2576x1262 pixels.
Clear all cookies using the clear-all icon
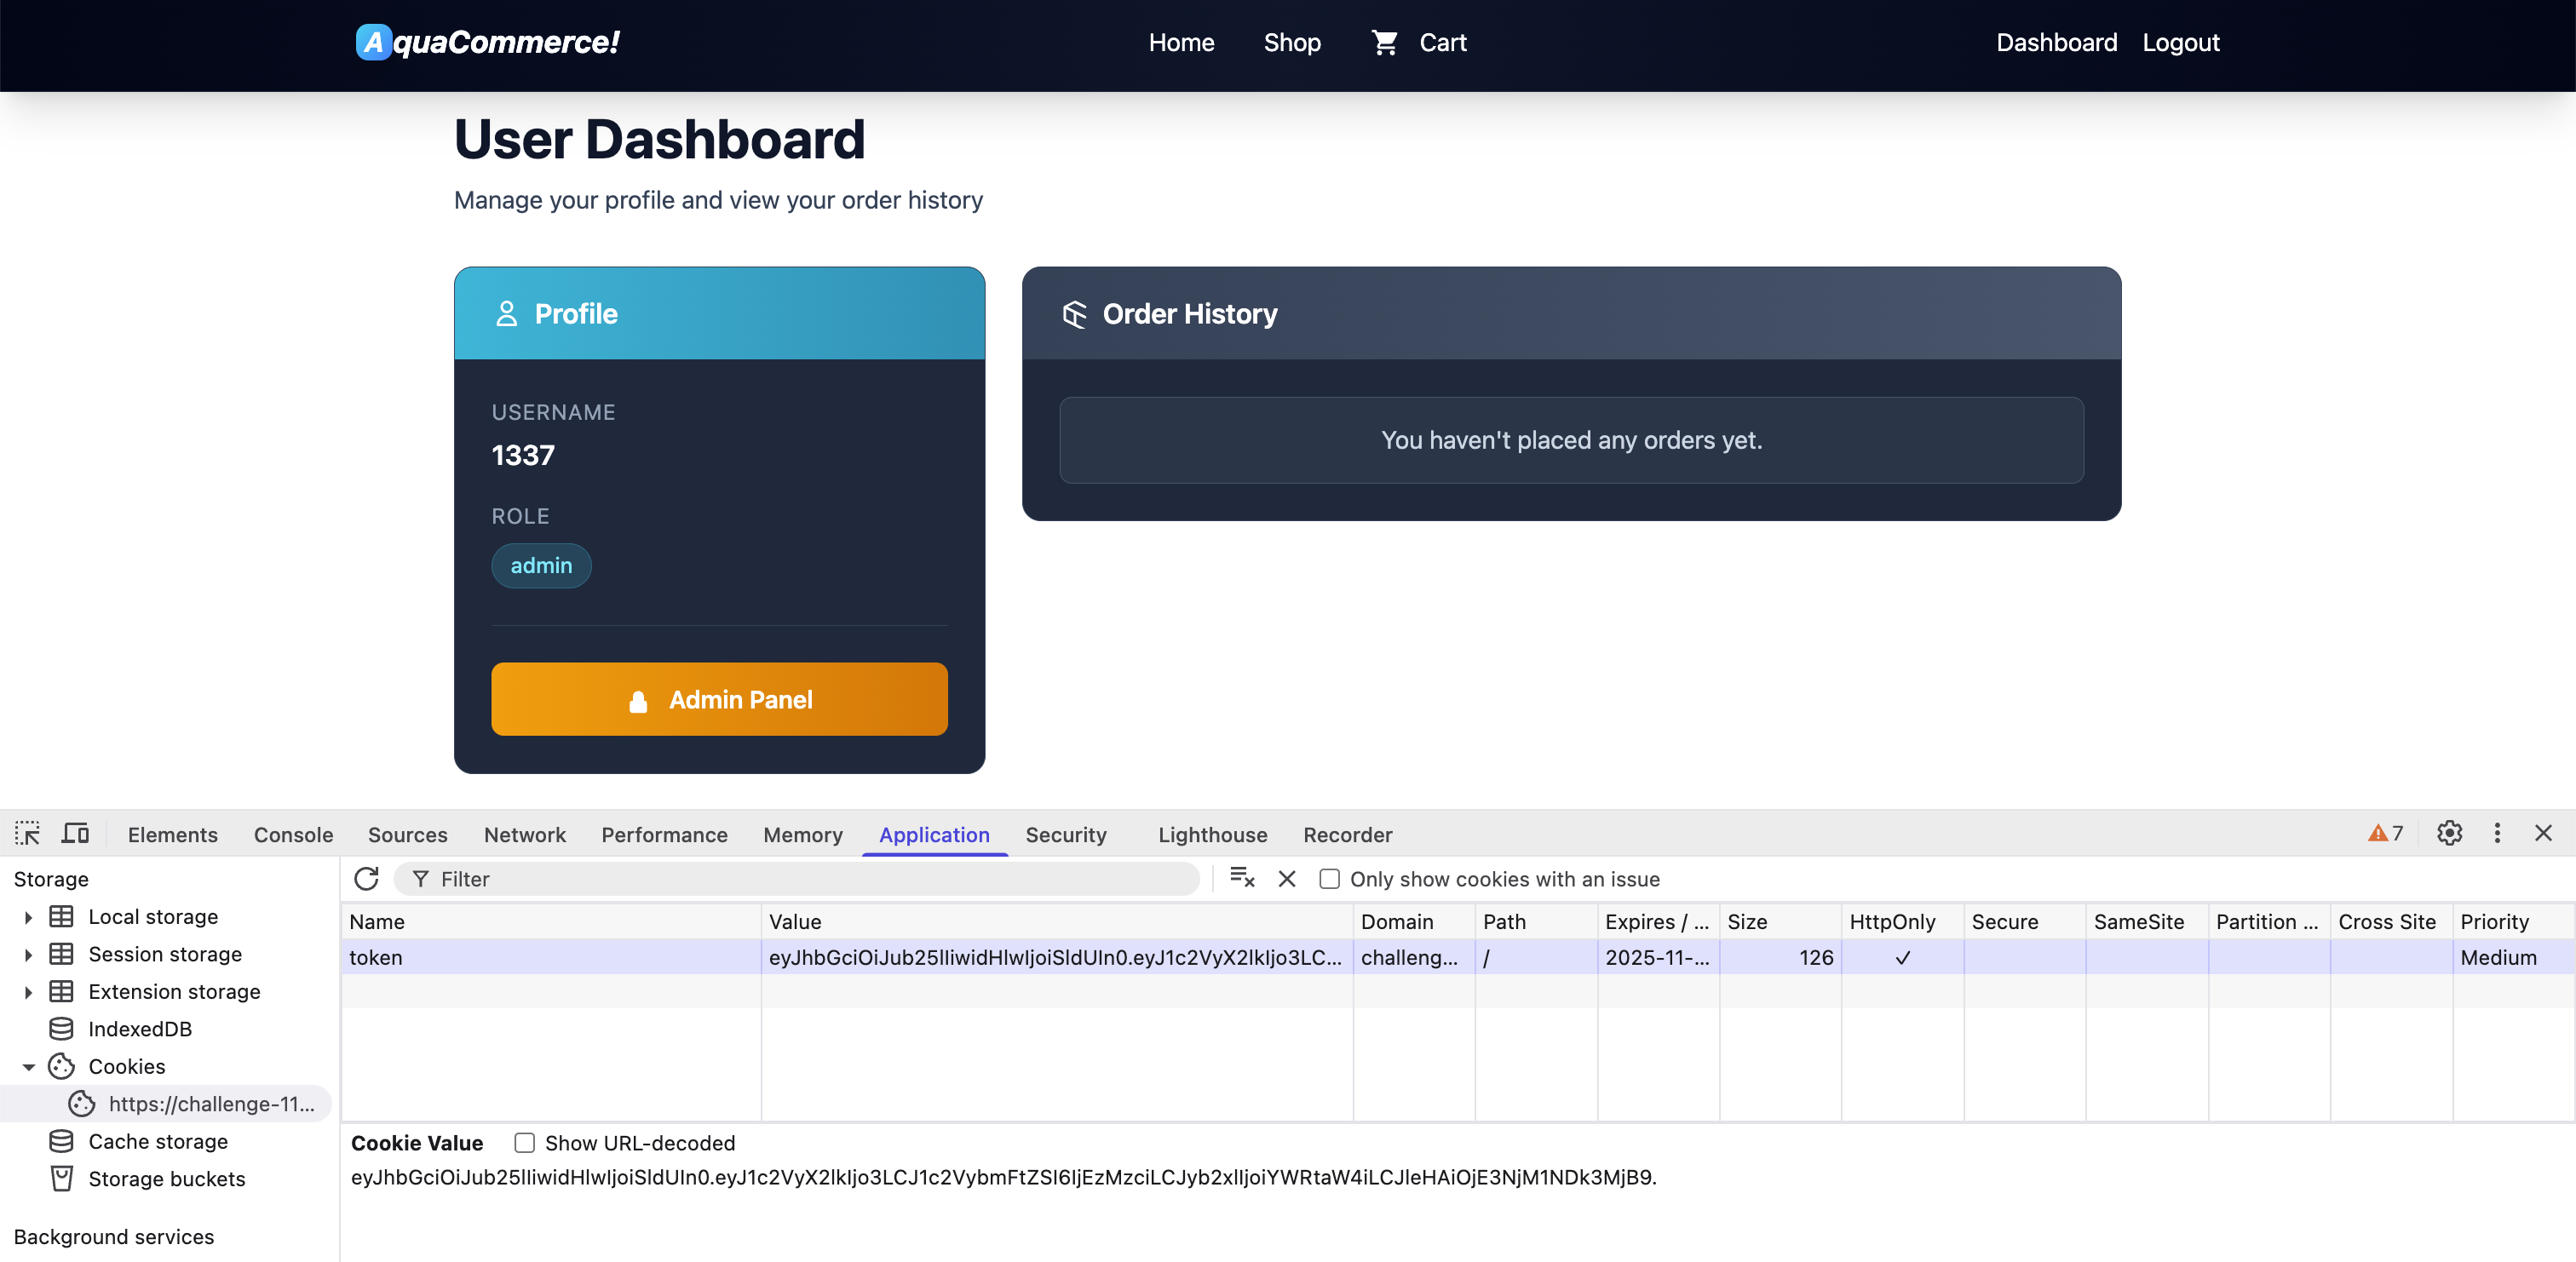pyautogui.click(x=1241, y=879)
